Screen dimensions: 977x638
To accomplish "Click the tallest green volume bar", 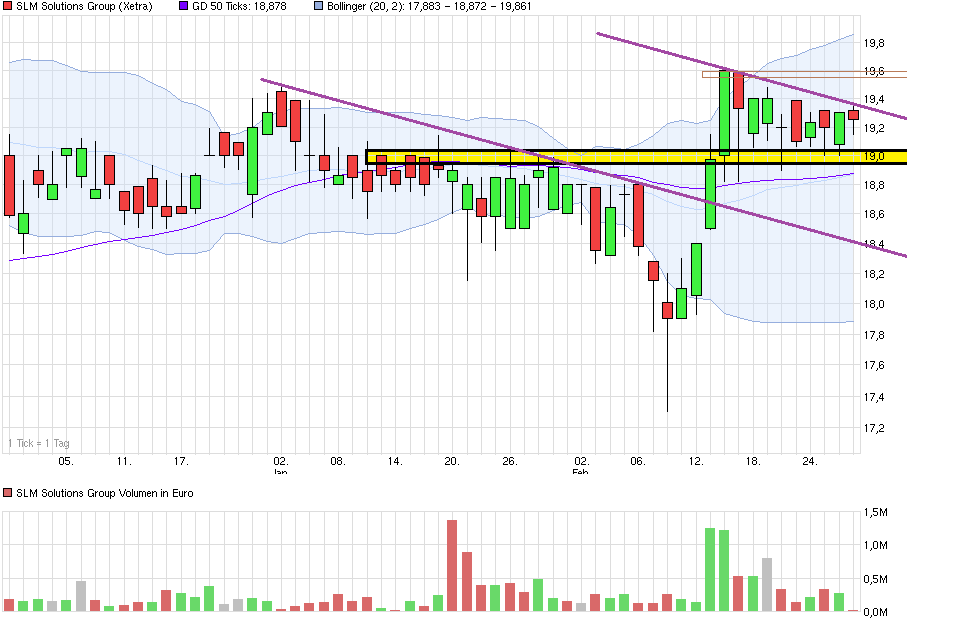I will click(710, 569).
